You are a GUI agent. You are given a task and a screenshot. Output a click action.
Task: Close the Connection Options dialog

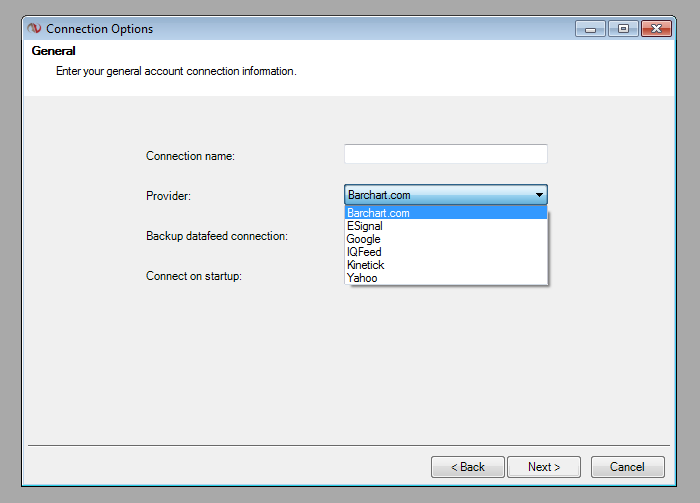pyautogui.click(x=656, y=29)
